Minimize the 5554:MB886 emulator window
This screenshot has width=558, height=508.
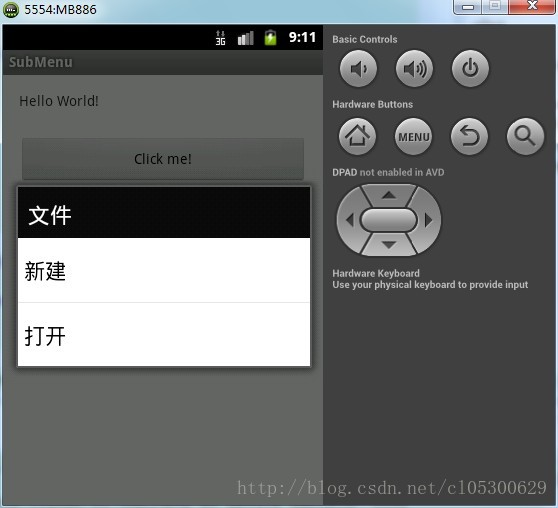tap(468, 7)
